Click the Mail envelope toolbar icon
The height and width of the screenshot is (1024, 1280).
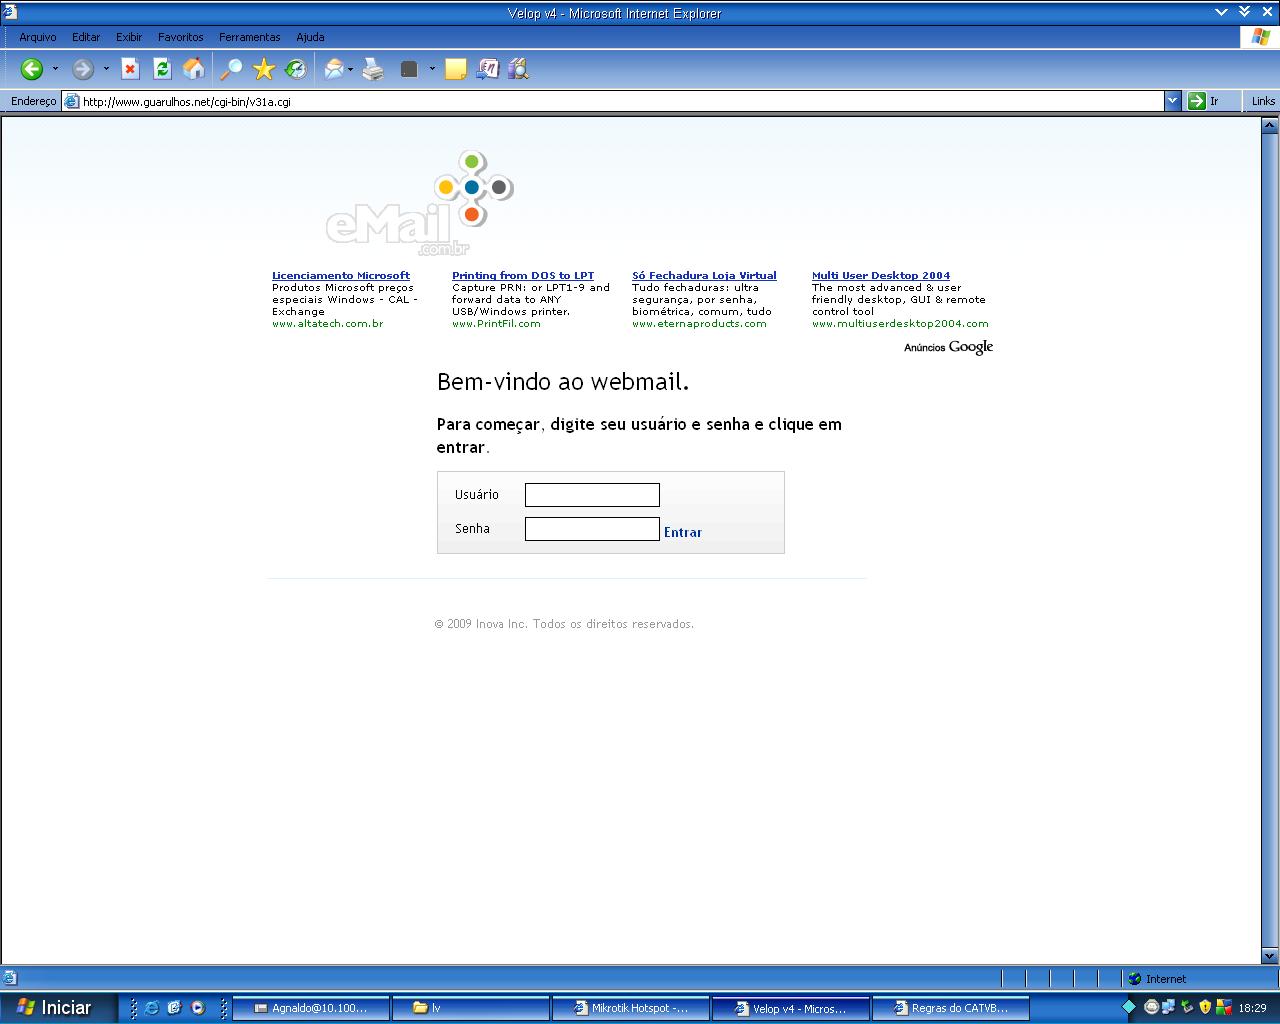click(x=334, y=69)
